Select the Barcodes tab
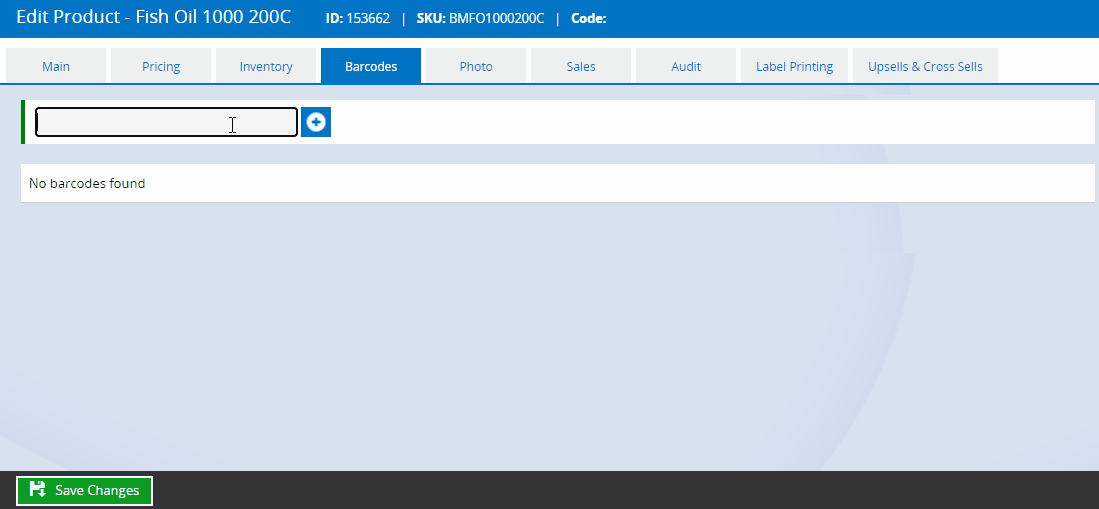 tap(371, 66)
